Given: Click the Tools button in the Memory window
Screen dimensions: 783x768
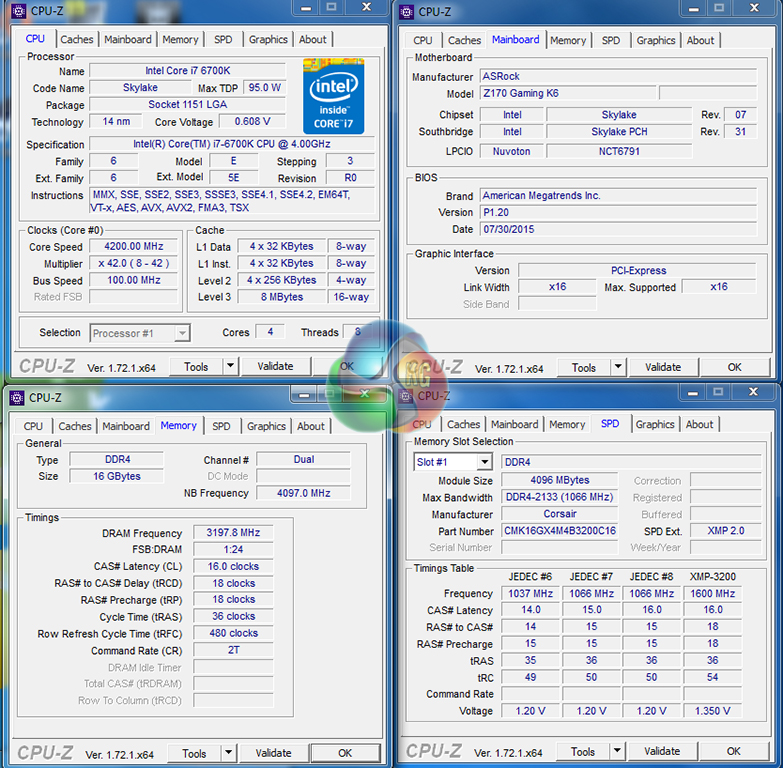Looking at the screenshot, I should (194, 753).
